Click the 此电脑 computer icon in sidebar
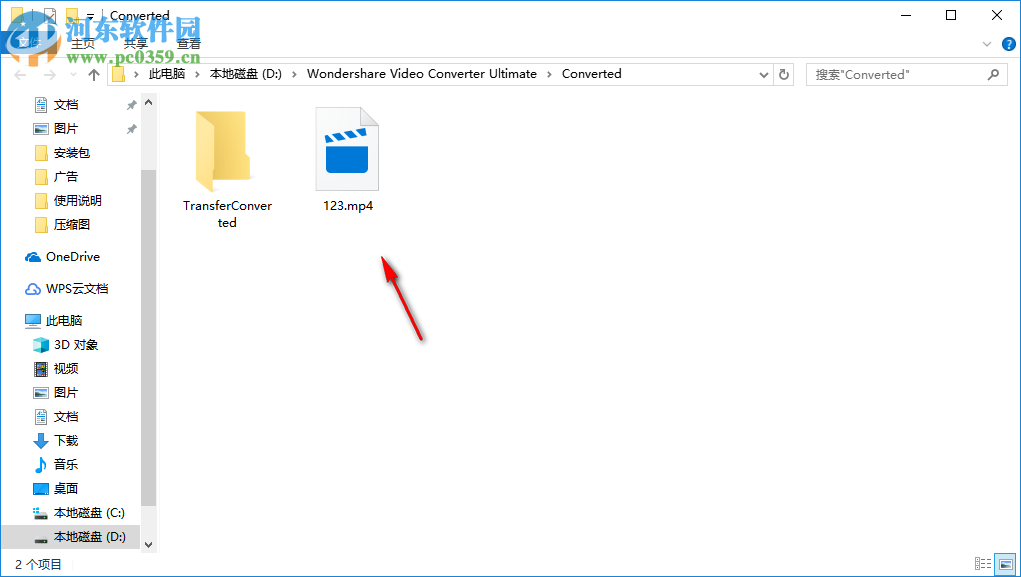The width and height of the screenshot is (1021, 577). pos(33,320)
